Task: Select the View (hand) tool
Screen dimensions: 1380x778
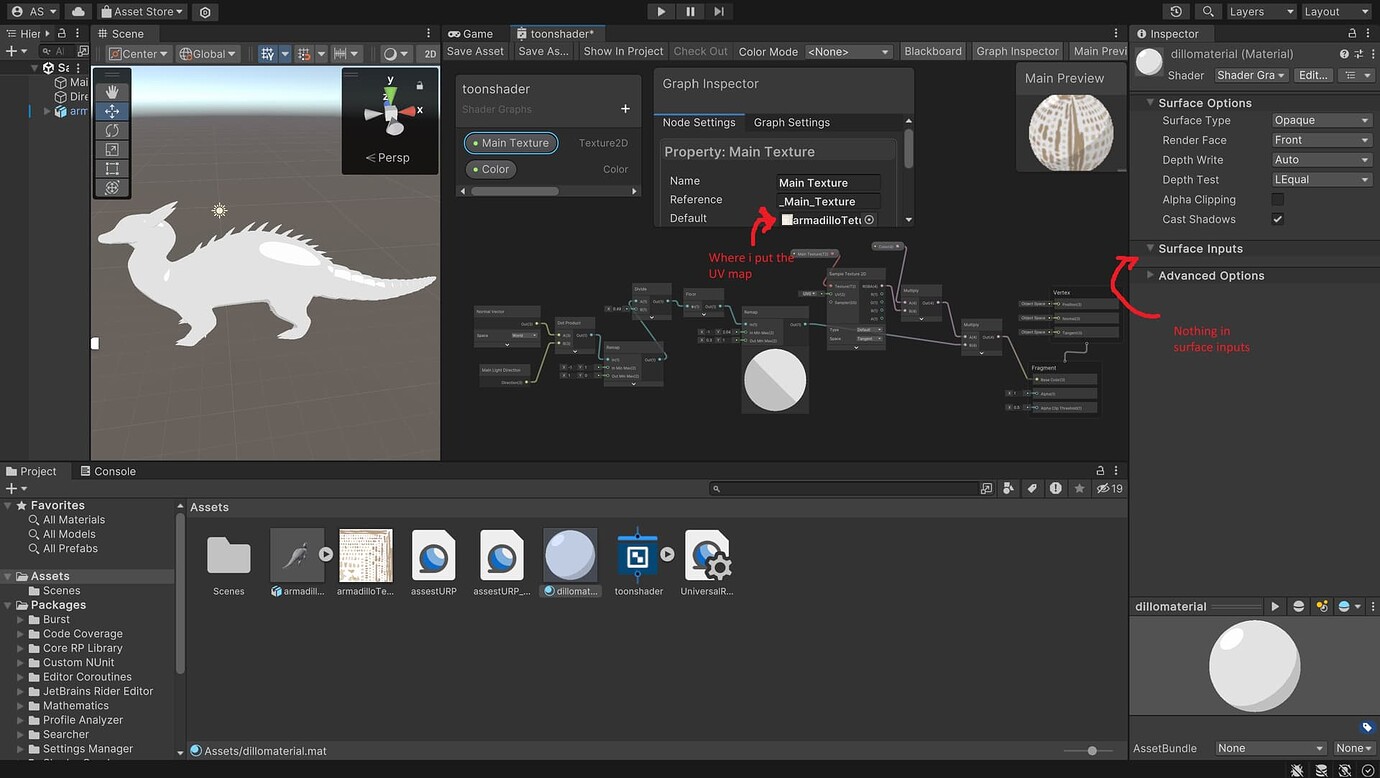Action: pyautogui.click(x=112, y=92)
